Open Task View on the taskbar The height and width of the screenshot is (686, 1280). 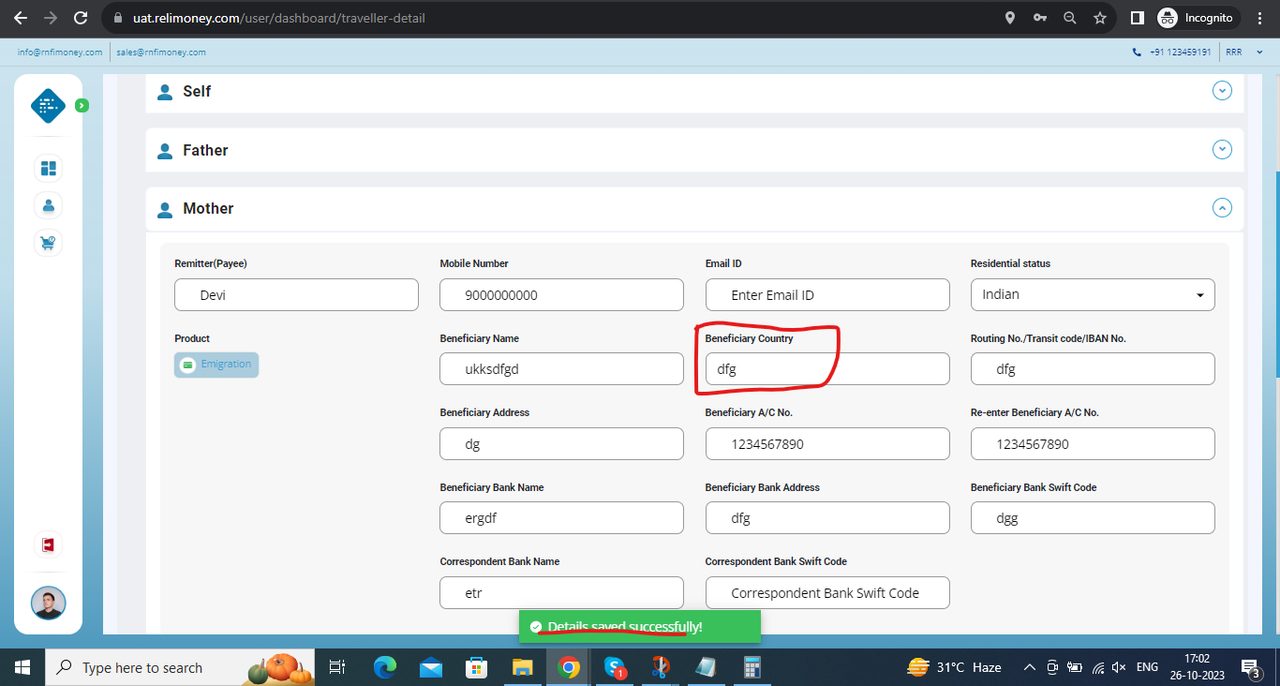337,667
